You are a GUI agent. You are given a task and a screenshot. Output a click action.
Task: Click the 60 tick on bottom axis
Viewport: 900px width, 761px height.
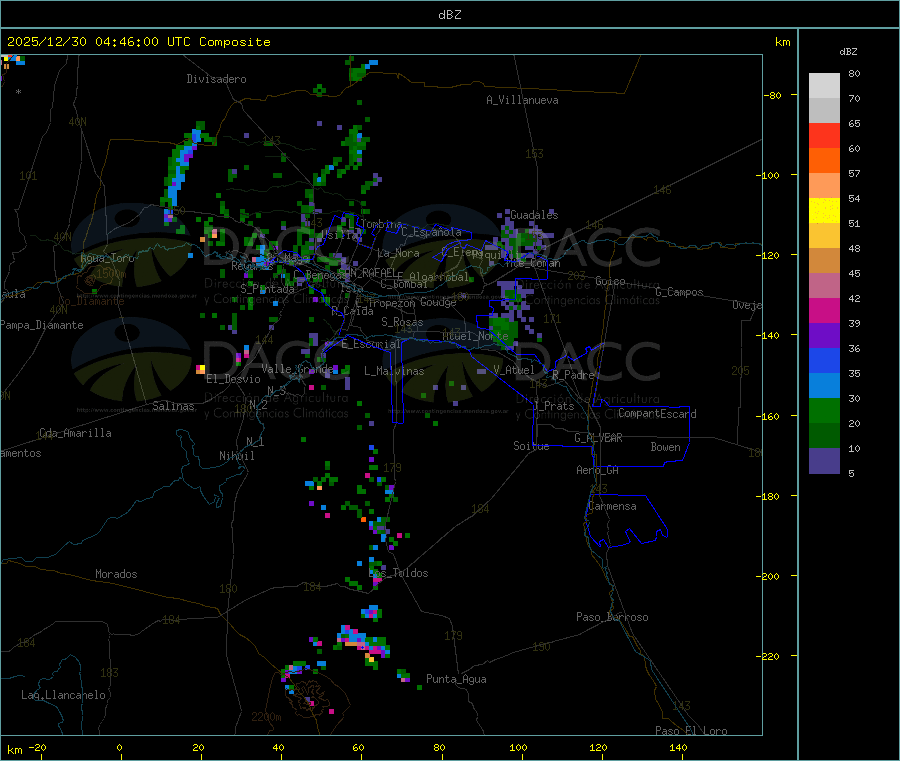click(358, 747)
